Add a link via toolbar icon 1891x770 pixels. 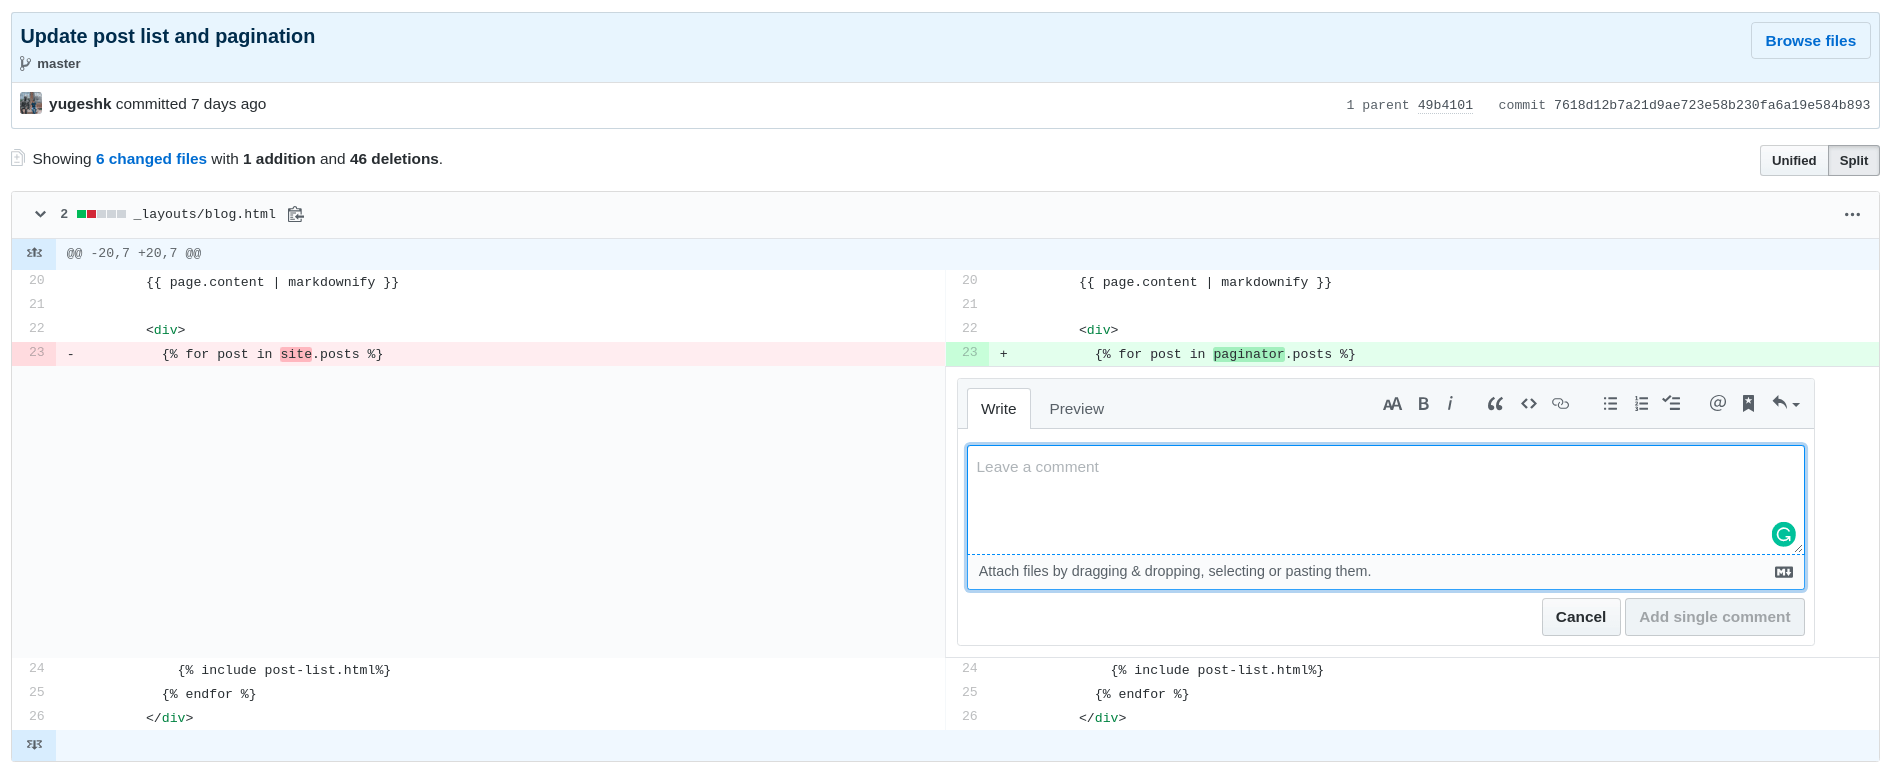1561,404
